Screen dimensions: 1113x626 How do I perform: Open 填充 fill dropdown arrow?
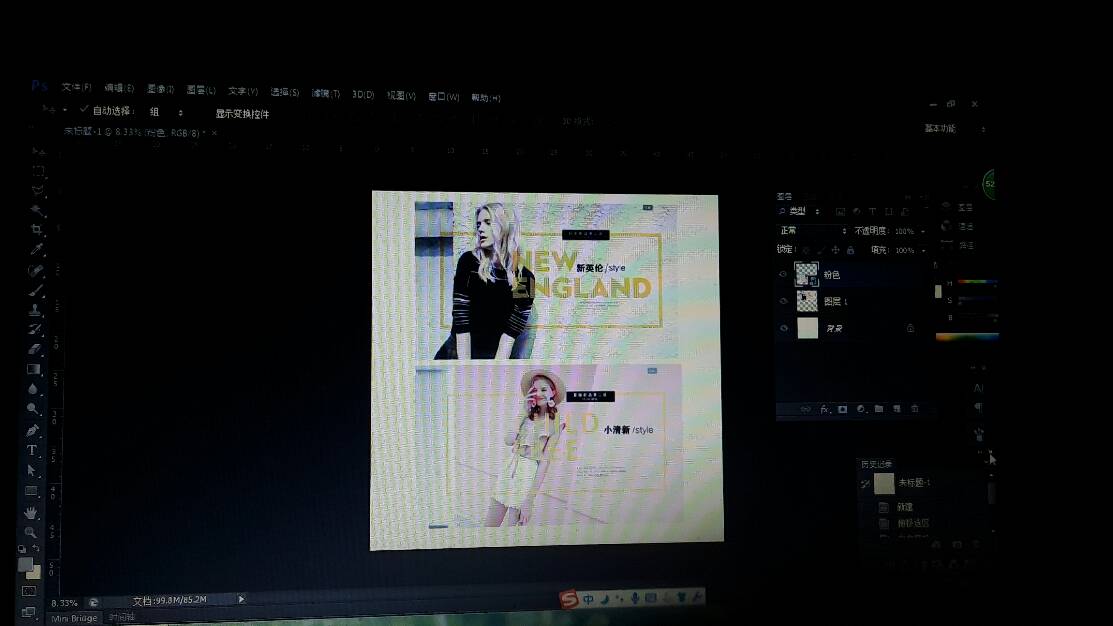[923, 251]
